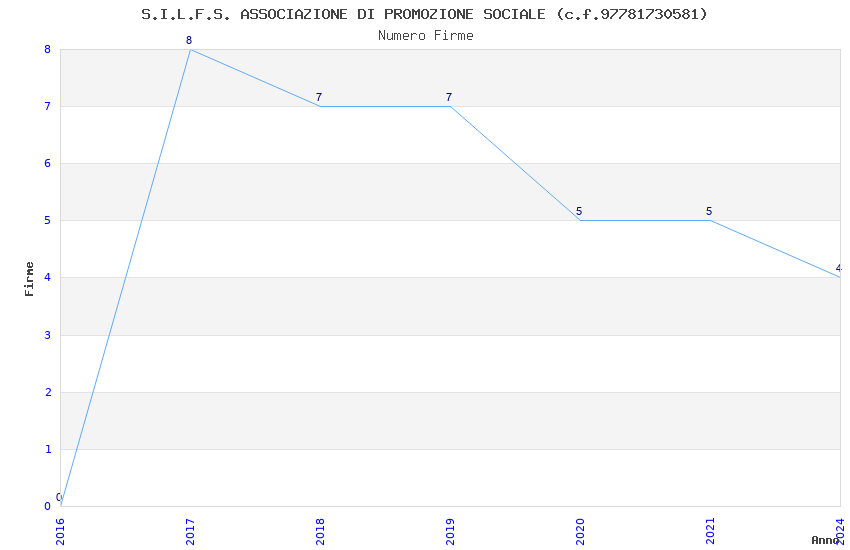Click the y-axis tick value 5

[x=48, y=221]
